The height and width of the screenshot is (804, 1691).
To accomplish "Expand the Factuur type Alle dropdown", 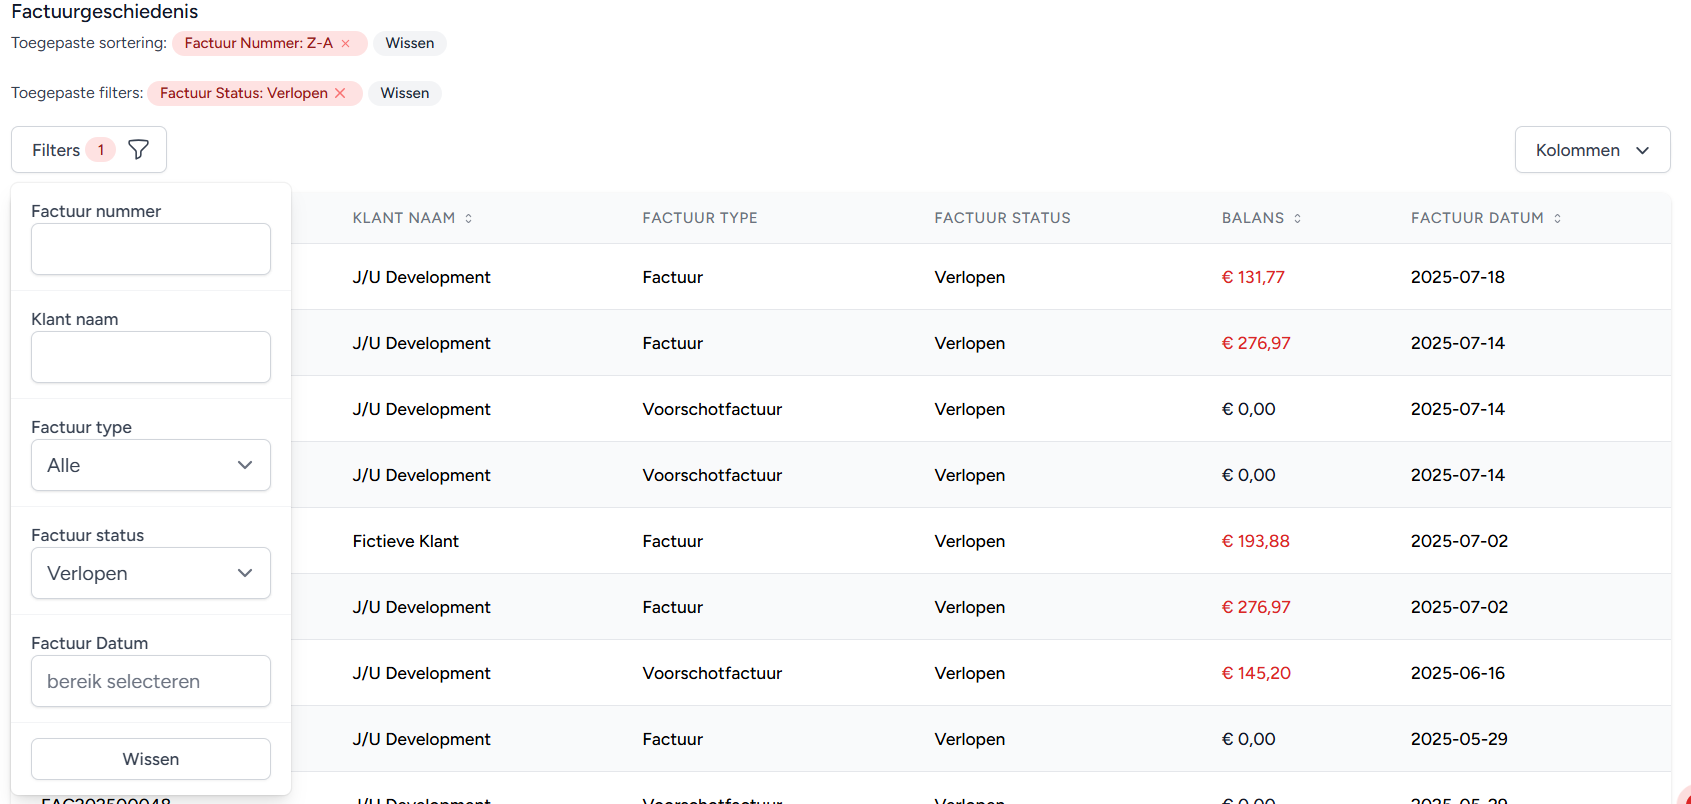I will pyautogui.click(x=151, y=465).
